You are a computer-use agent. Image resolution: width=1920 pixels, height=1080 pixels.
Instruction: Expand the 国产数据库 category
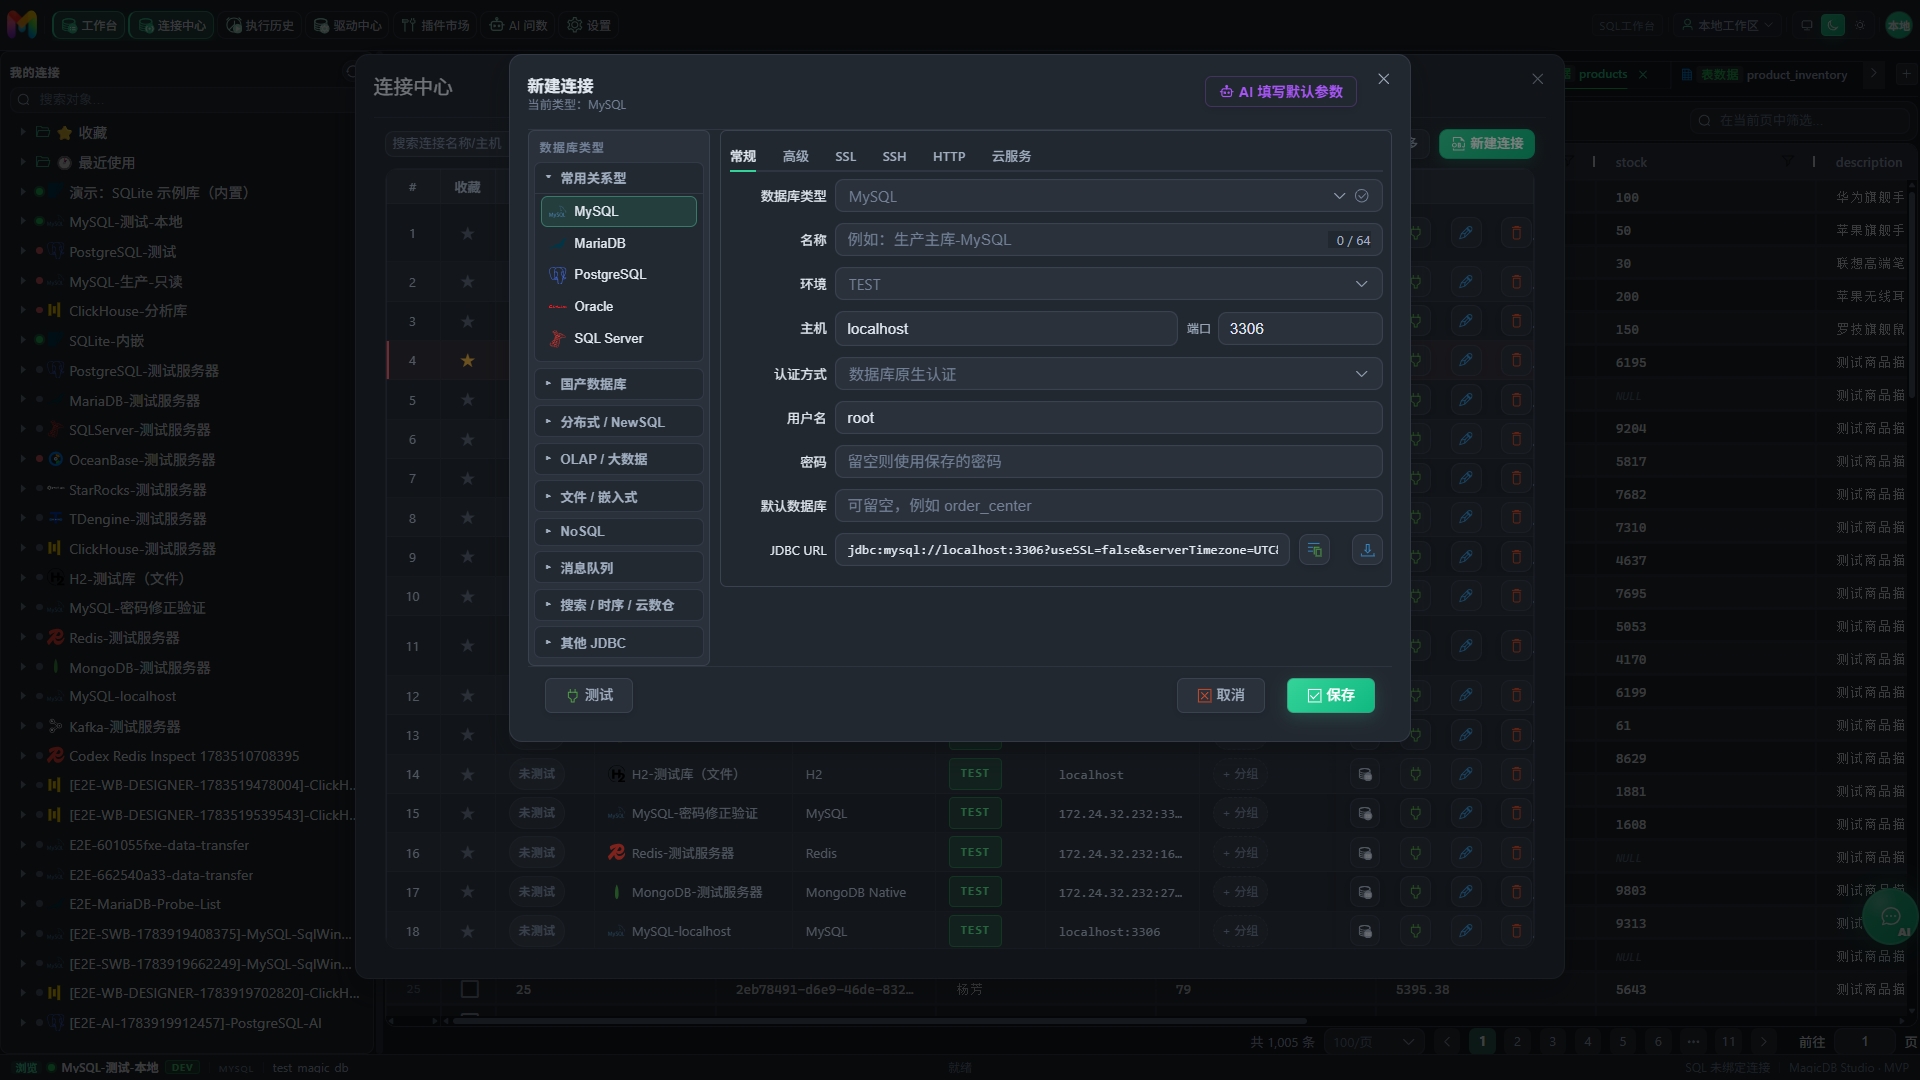click(618, 384)
